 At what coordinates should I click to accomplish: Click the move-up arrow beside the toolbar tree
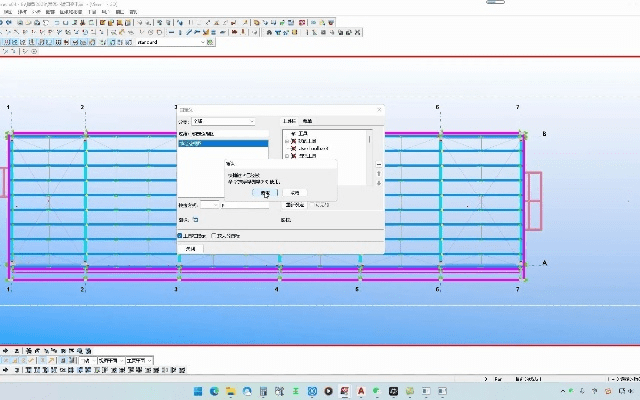click(378, 174)
